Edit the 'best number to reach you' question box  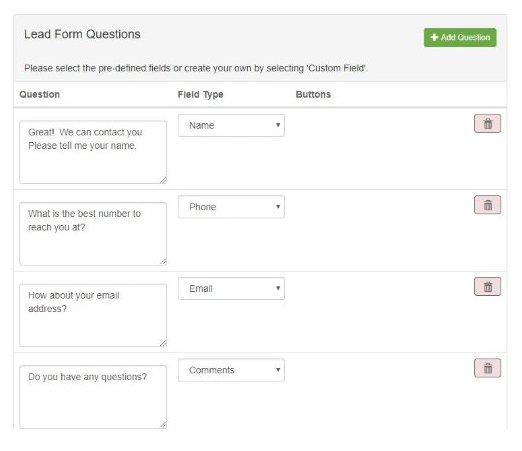coord(93,234)
